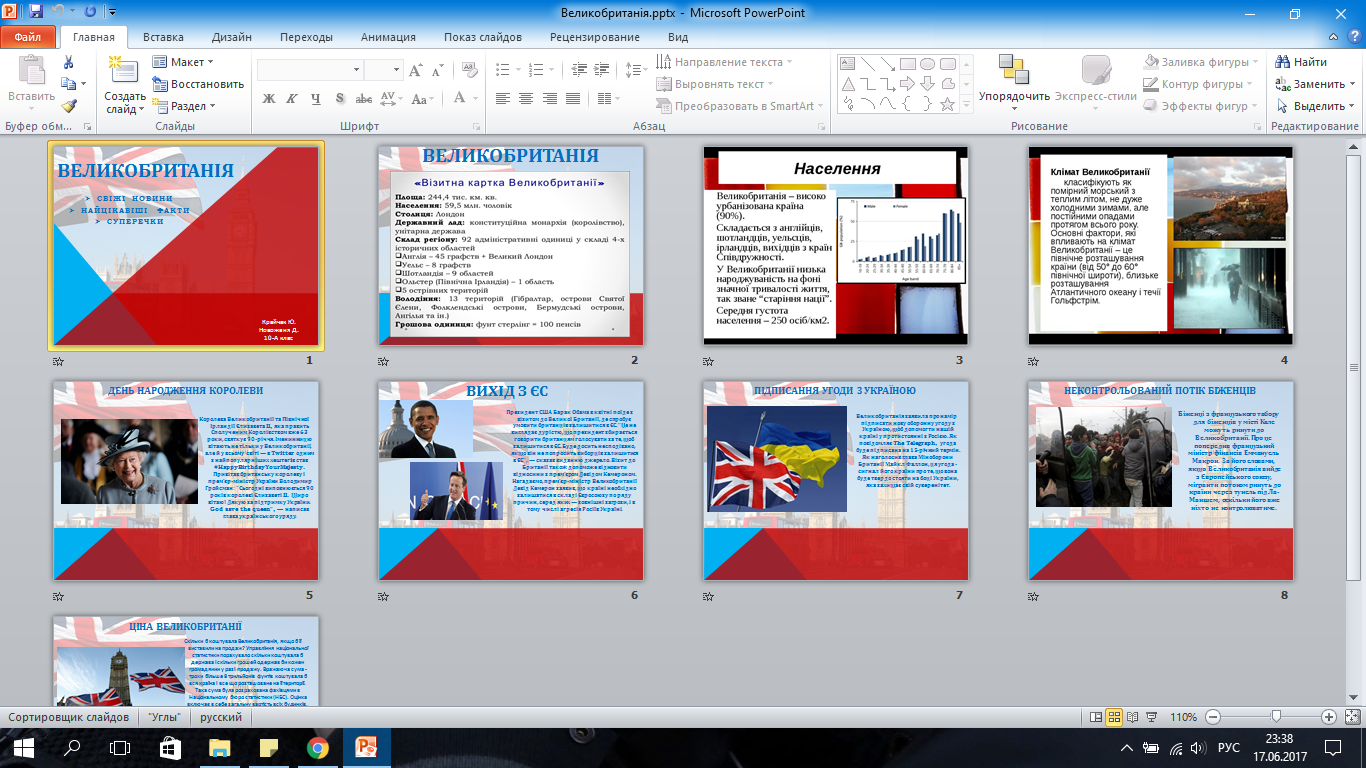Align text to the left
This screenshot has height=768, width=1366.
(x=502, y=98)
